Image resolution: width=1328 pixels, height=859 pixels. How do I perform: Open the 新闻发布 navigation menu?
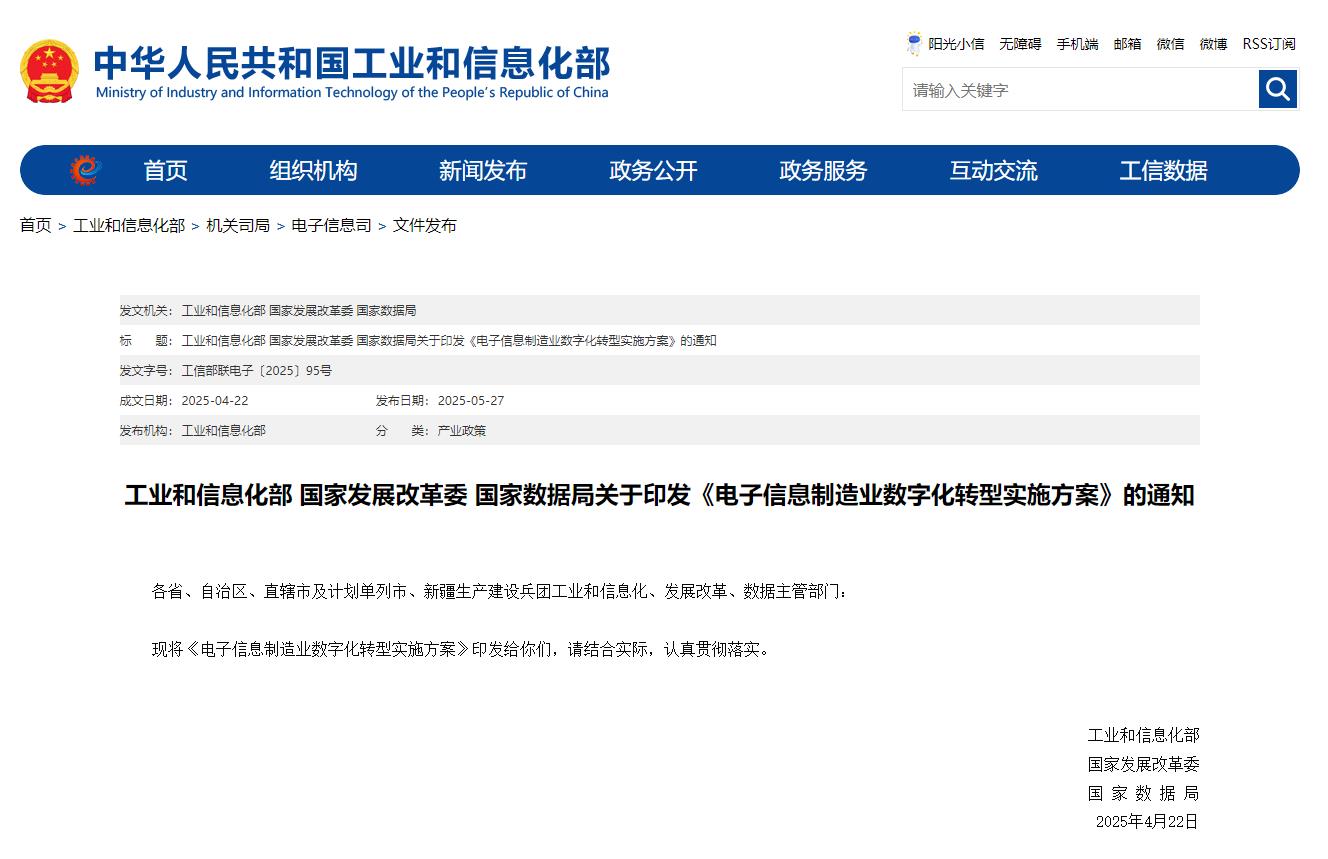[x=483, y=171]
